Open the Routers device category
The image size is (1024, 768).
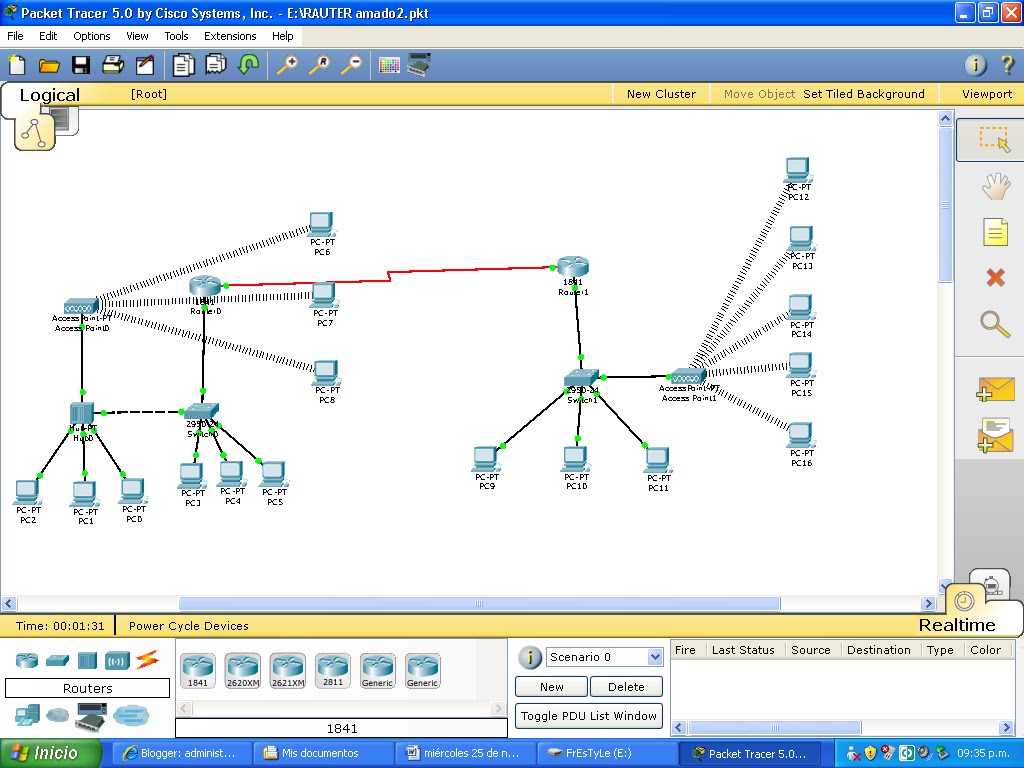coord(25,658)
